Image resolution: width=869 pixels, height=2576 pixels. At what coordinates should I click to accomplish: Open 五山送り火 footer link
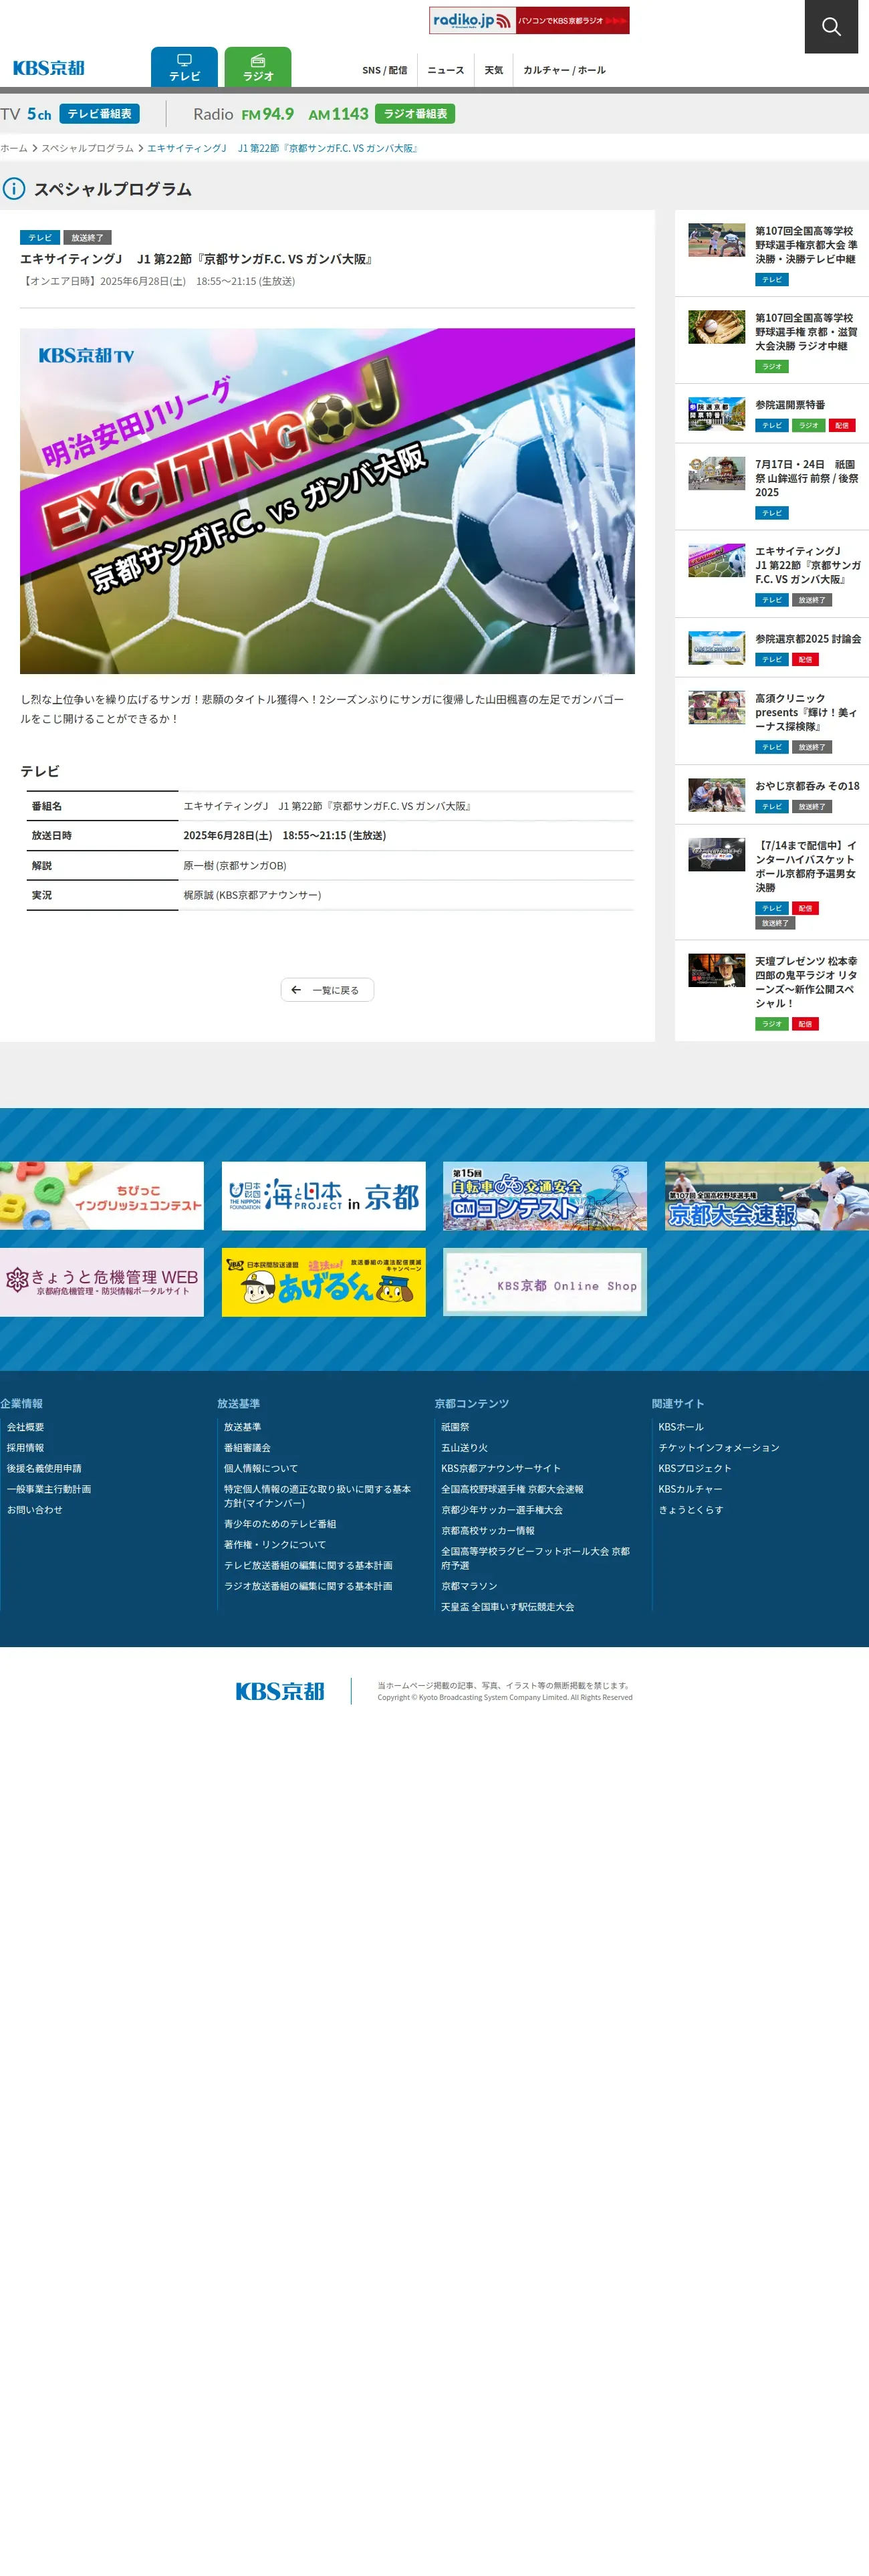465,1448
